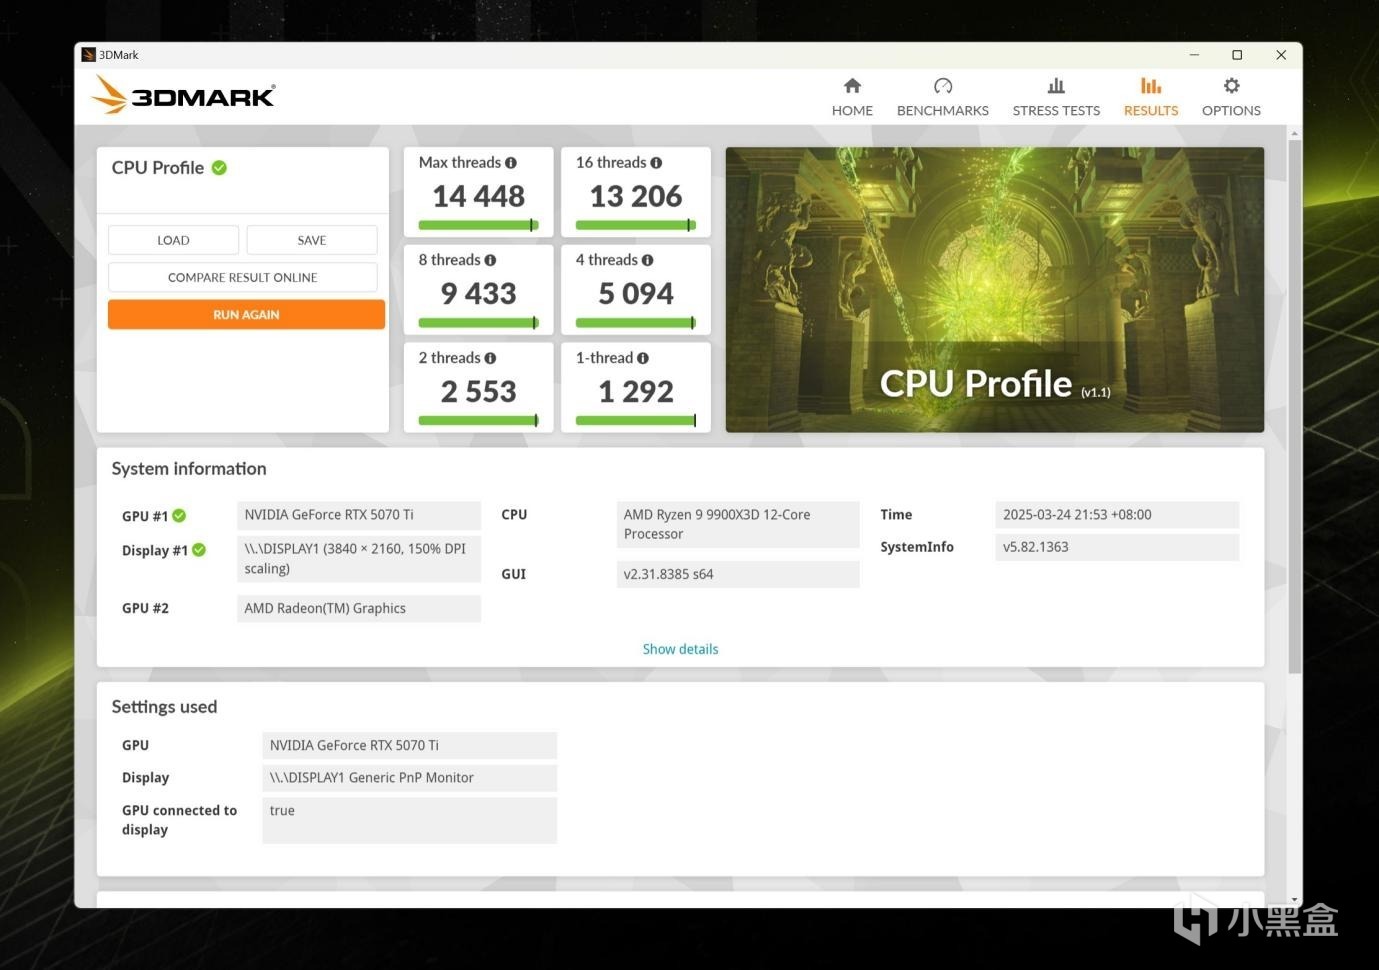Click the Max threads score 14 448
The width and height of the screenshot is (1379, 970).
(x=479, y=196)
